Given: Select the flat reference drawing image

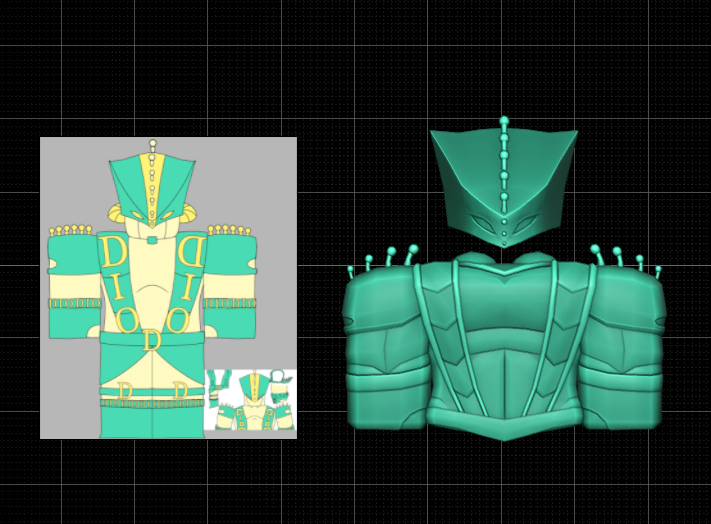Looking at the screenshot, I should tap(168, 288).
